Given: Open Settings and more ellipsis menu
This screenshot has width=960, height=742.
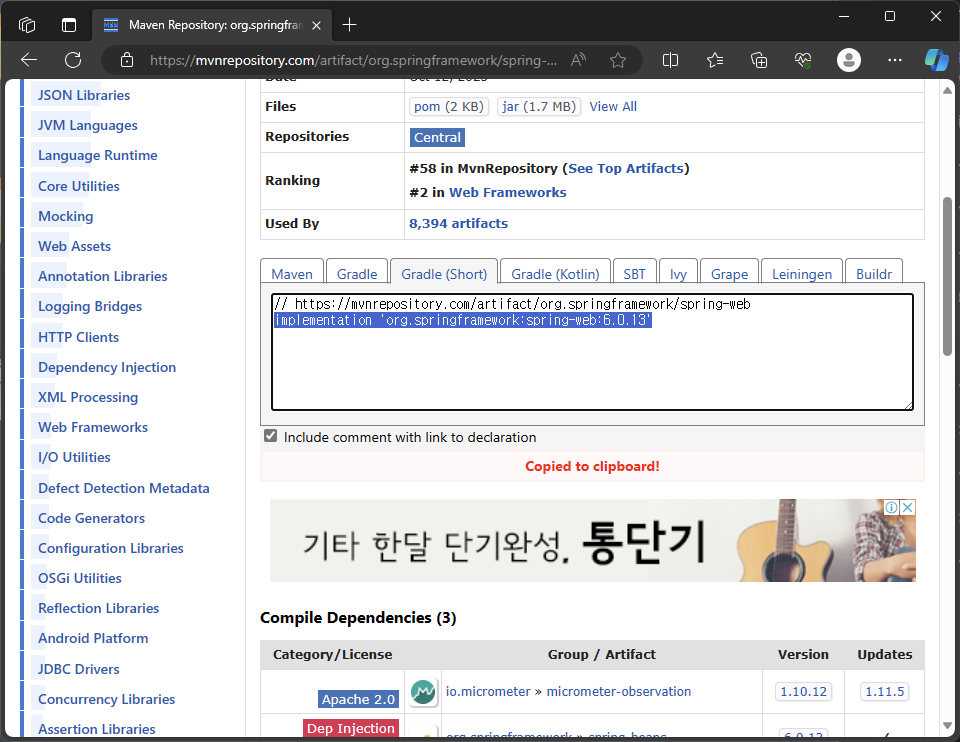Looking at the screenshot, I should point(894,60).
